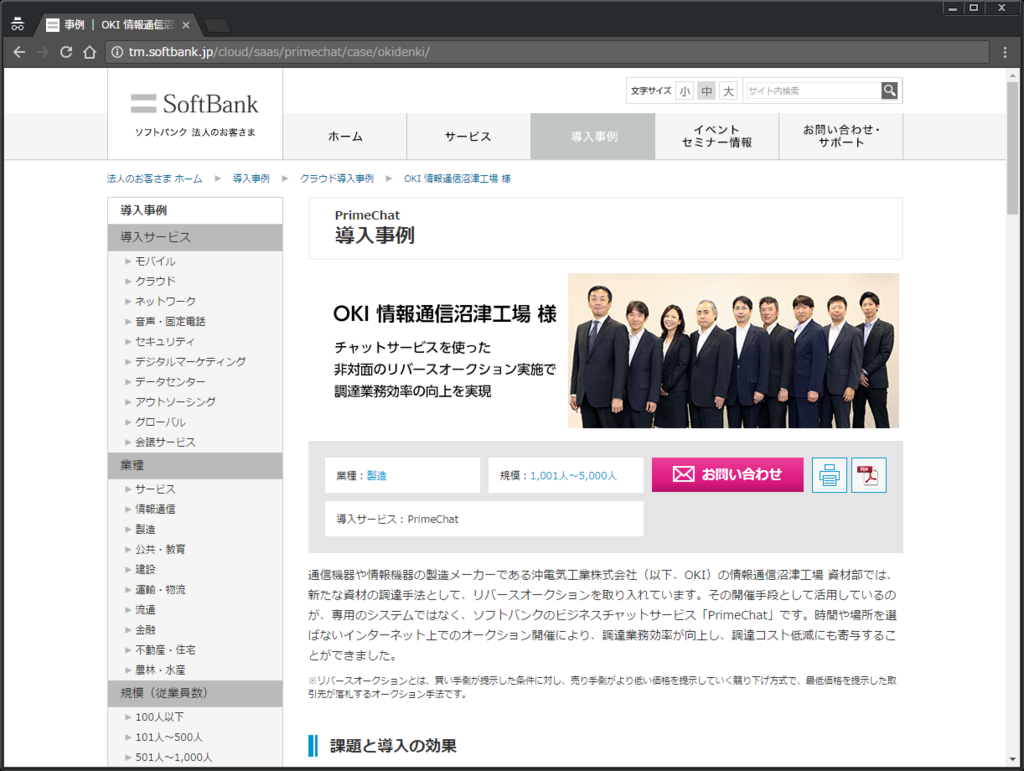Select 建設 in the sidebar
The image size is (1024, 771).
click(145, 570)
